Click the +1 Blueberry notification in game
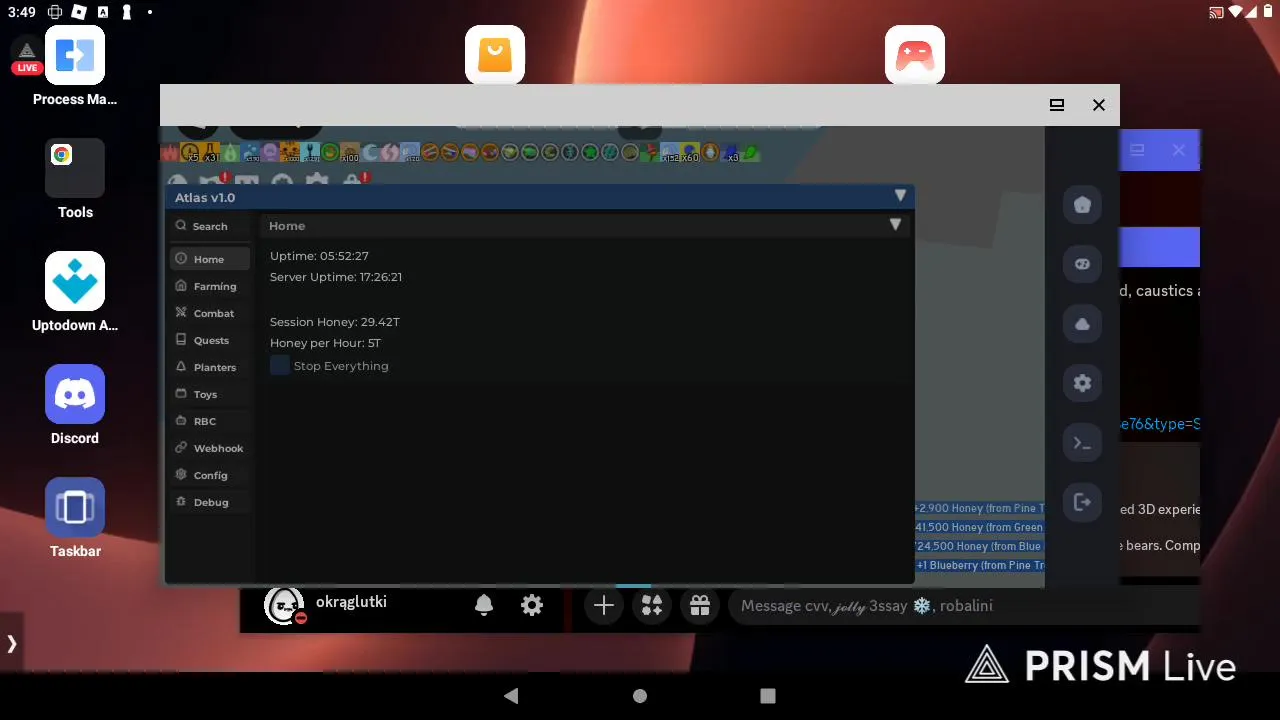The image size is (1280, 720). (979, 565)
